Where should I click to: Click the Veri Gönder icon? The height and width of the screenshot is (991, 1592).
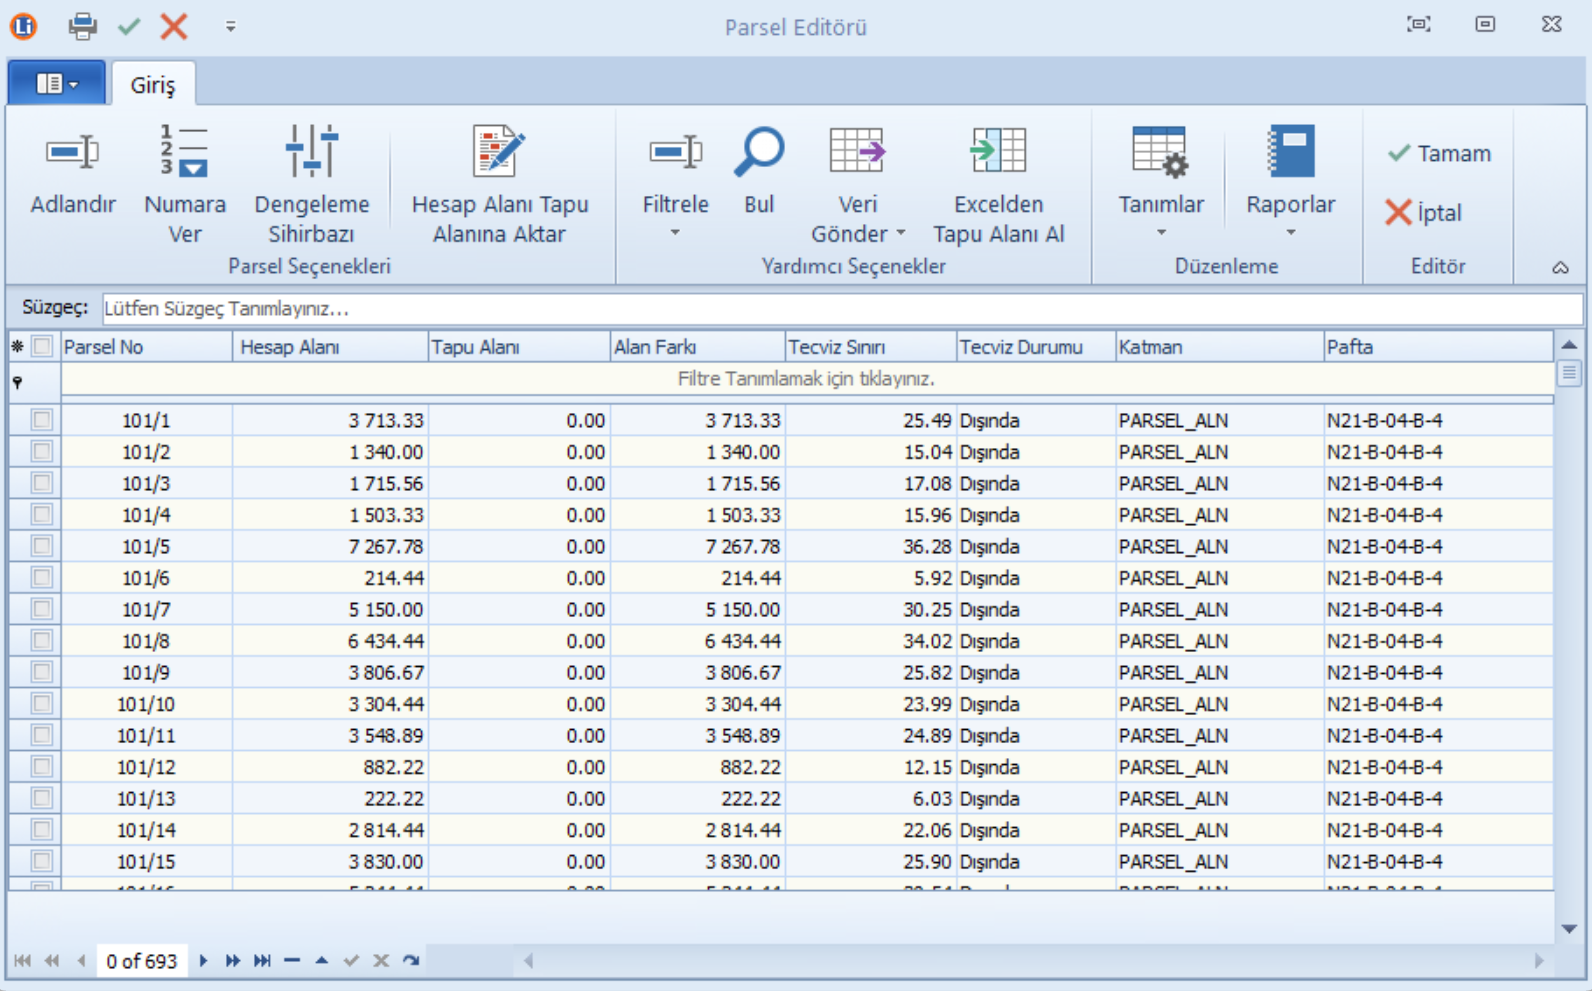[x=857, y=152]
